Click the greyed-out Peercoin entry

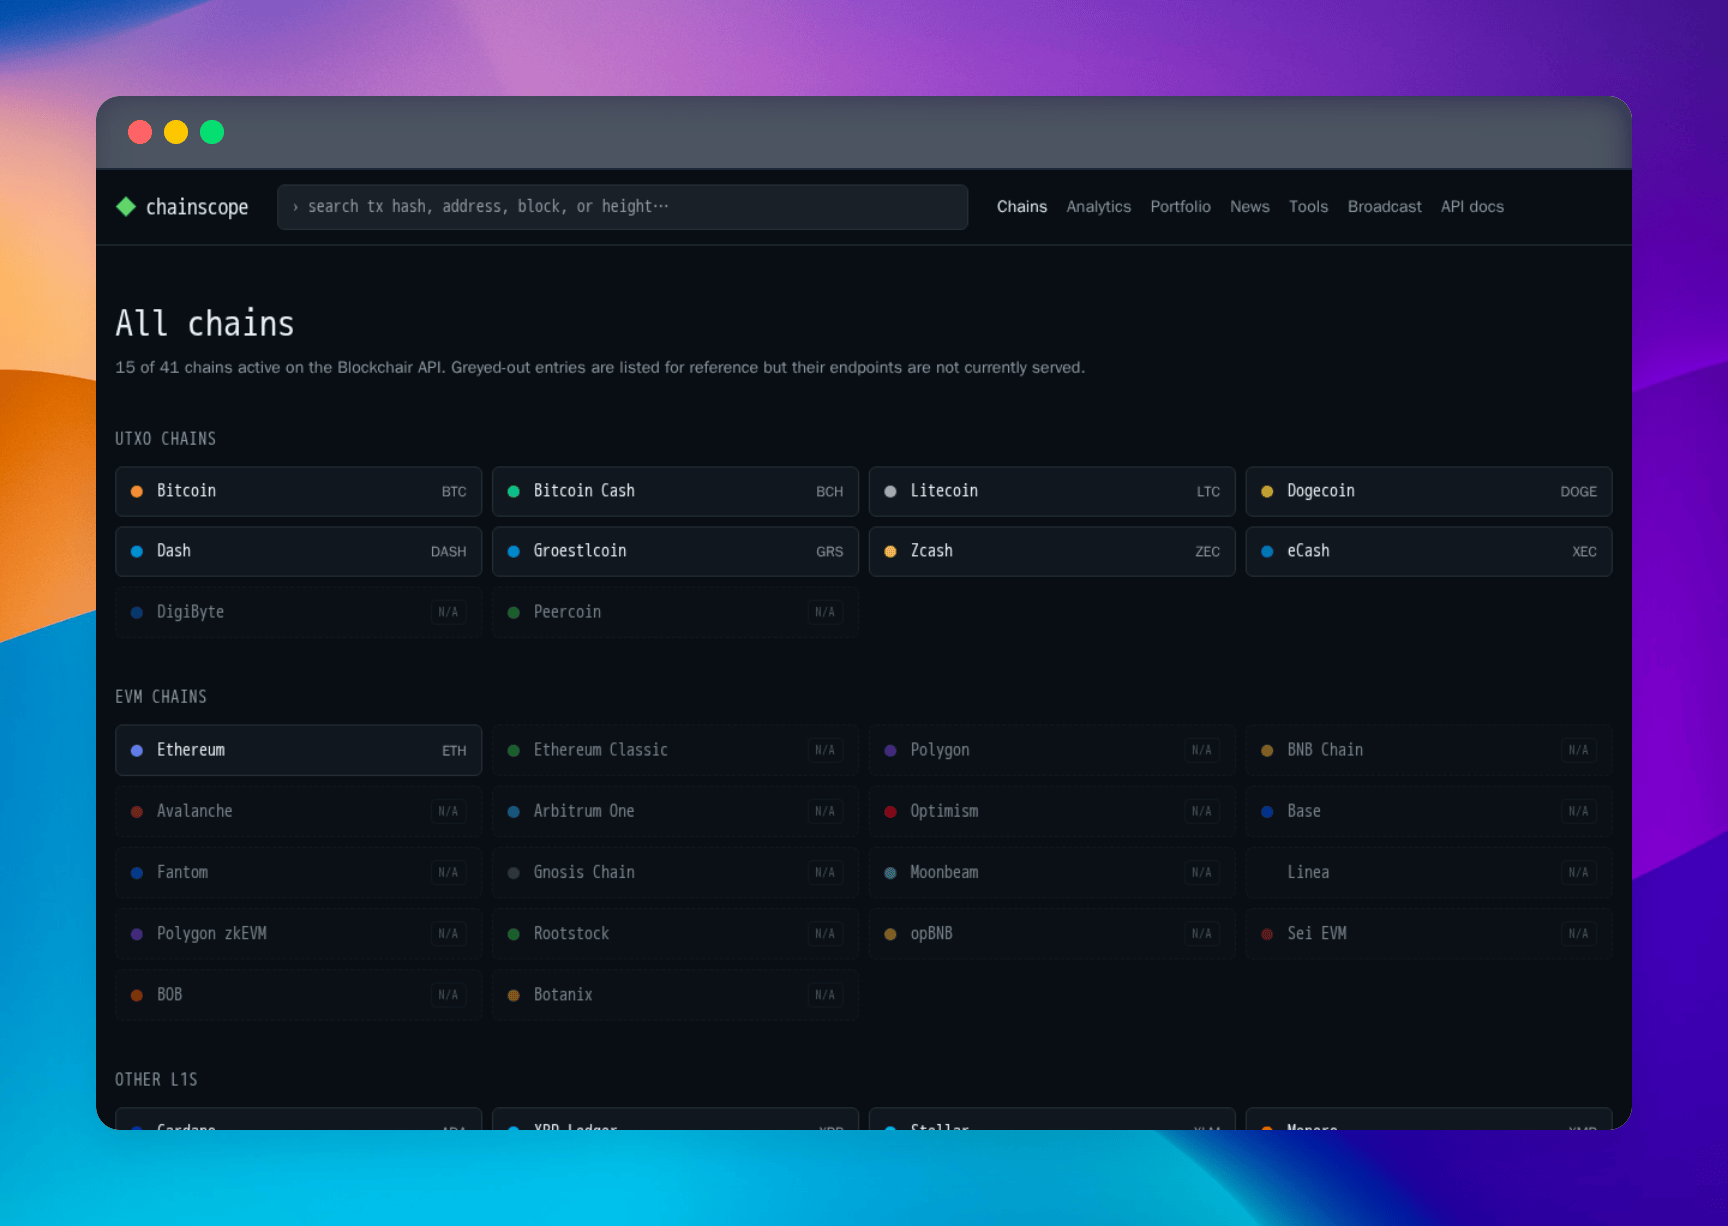675,612
